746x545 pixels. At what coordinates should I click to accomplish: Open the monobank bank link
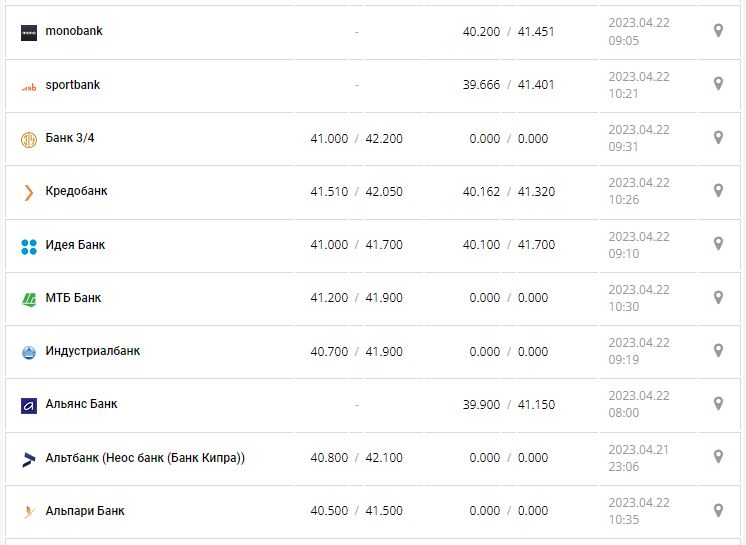pyautogui.click(x=74, y=31)
